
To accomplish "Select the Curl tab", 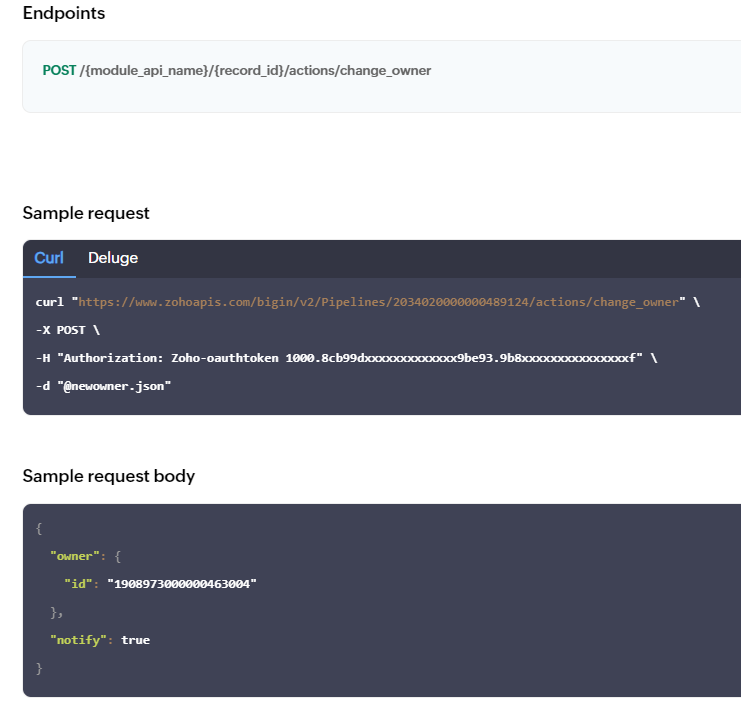I will click(49, 258).
